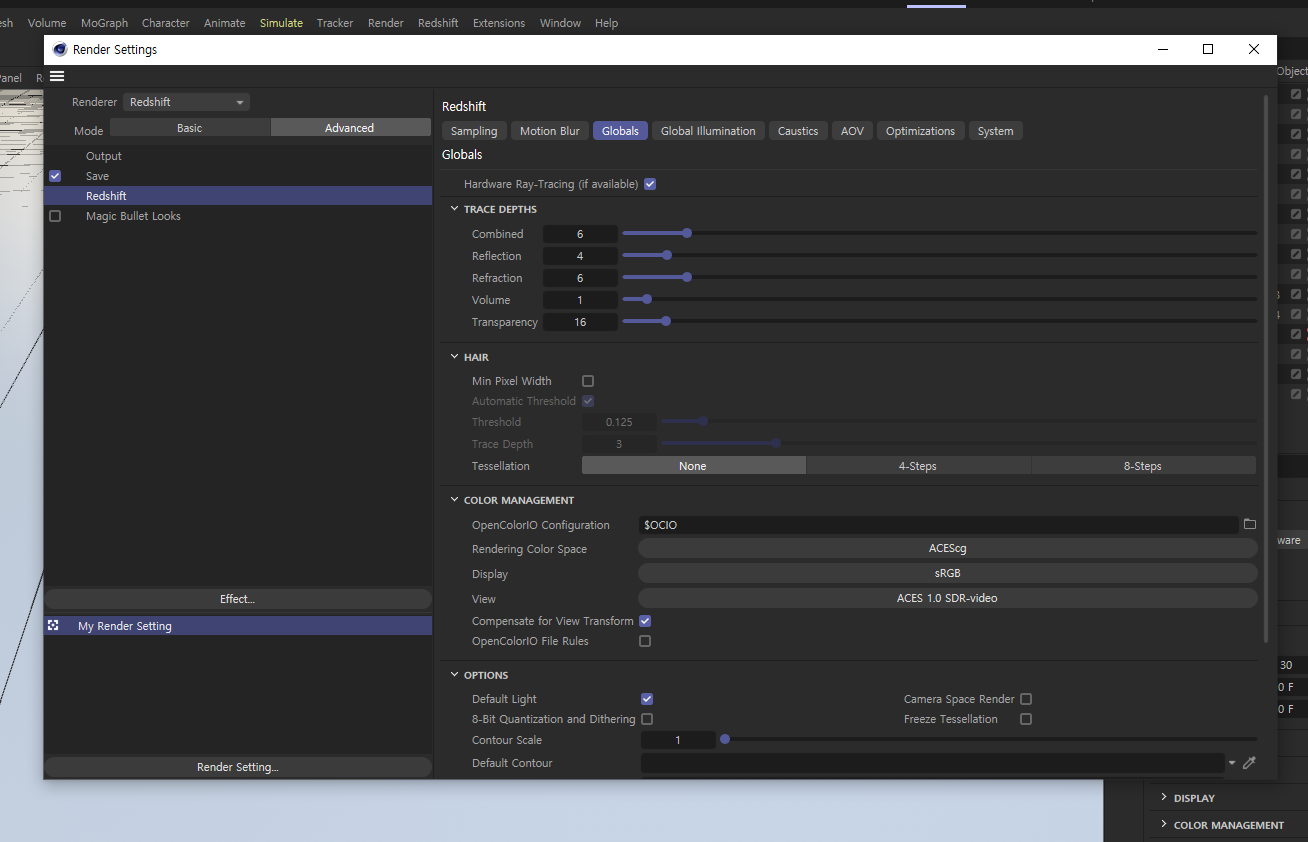Click the Refraction value field

[580, 278]
